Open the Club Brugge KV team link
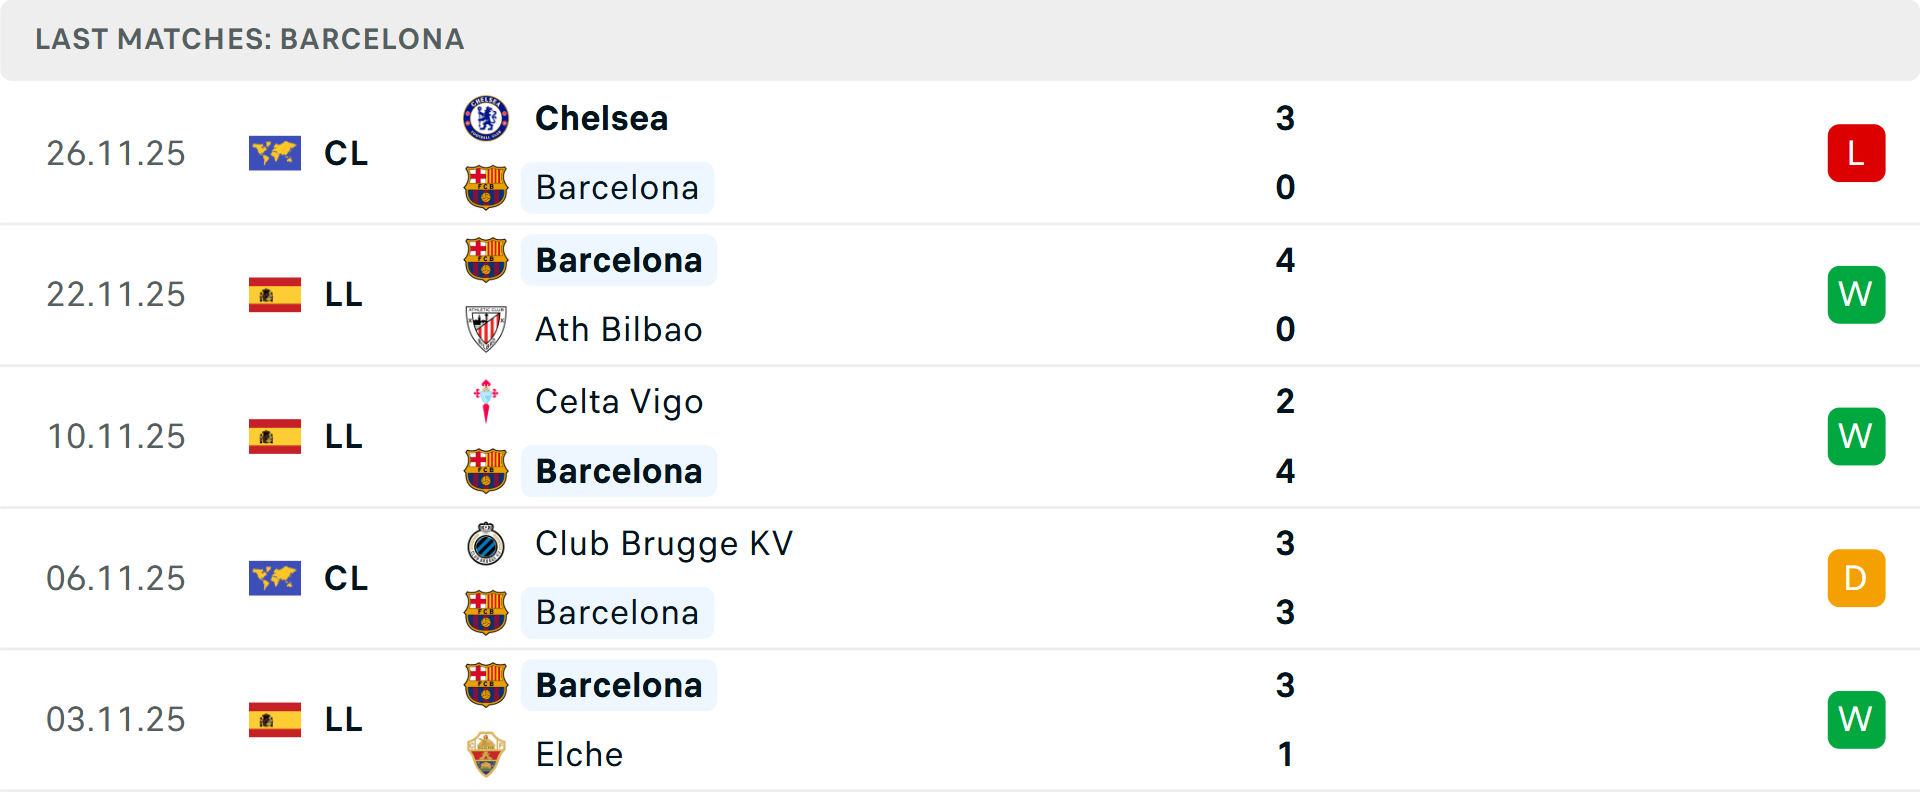The width and height of the screenshot is (1920, 792). click(664, 544)
